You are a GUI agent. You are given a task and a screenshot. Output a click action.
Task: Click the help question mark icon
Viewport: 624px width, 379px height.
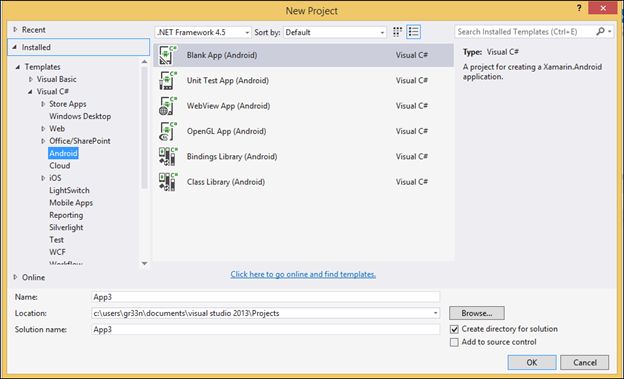[579, 8]
